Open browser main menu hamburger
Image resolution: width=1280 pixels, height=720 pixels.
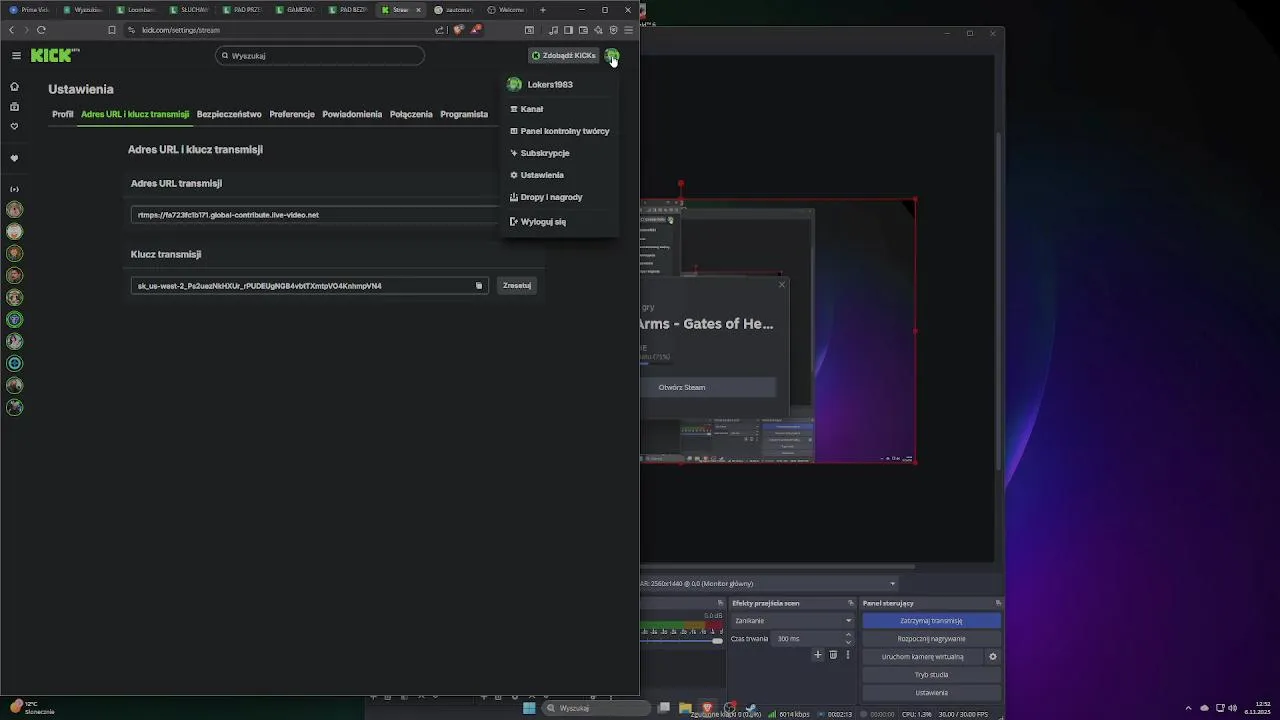click(628, 30)
